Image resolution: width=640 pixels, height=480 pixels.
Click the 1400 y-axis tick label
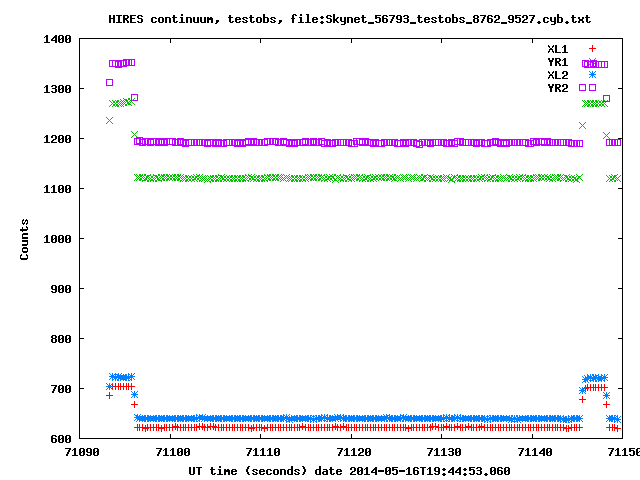[x=58, y=39]
